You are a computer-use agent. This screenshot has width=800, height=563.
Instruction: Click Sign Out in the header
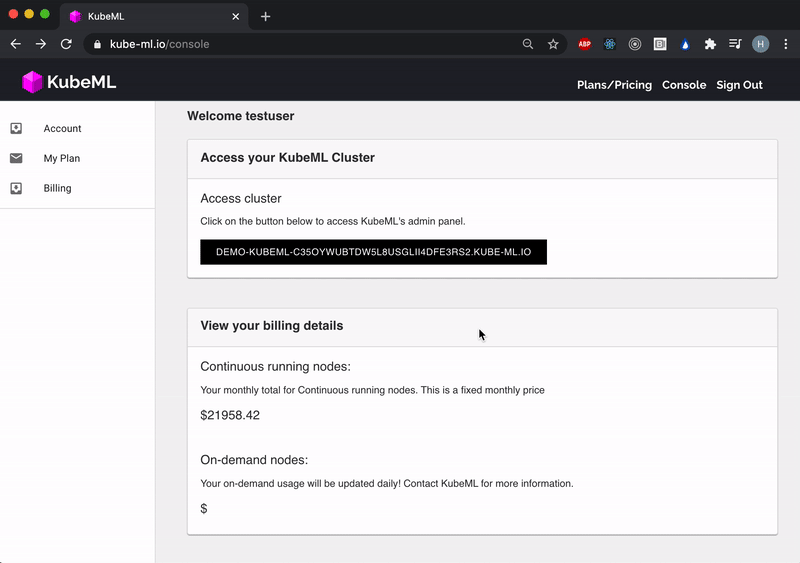[739, 85]
